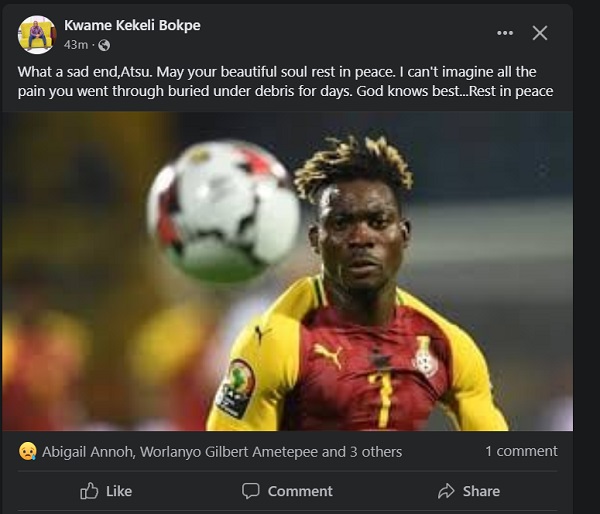Open the footballer photo in the post

click(287, 271)
